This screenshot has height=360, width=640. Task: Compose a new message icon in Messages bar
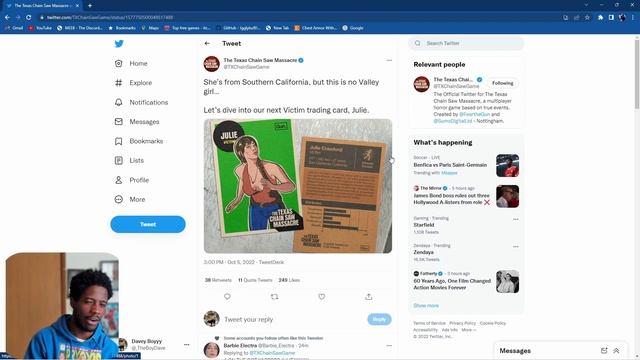(604, 351)
